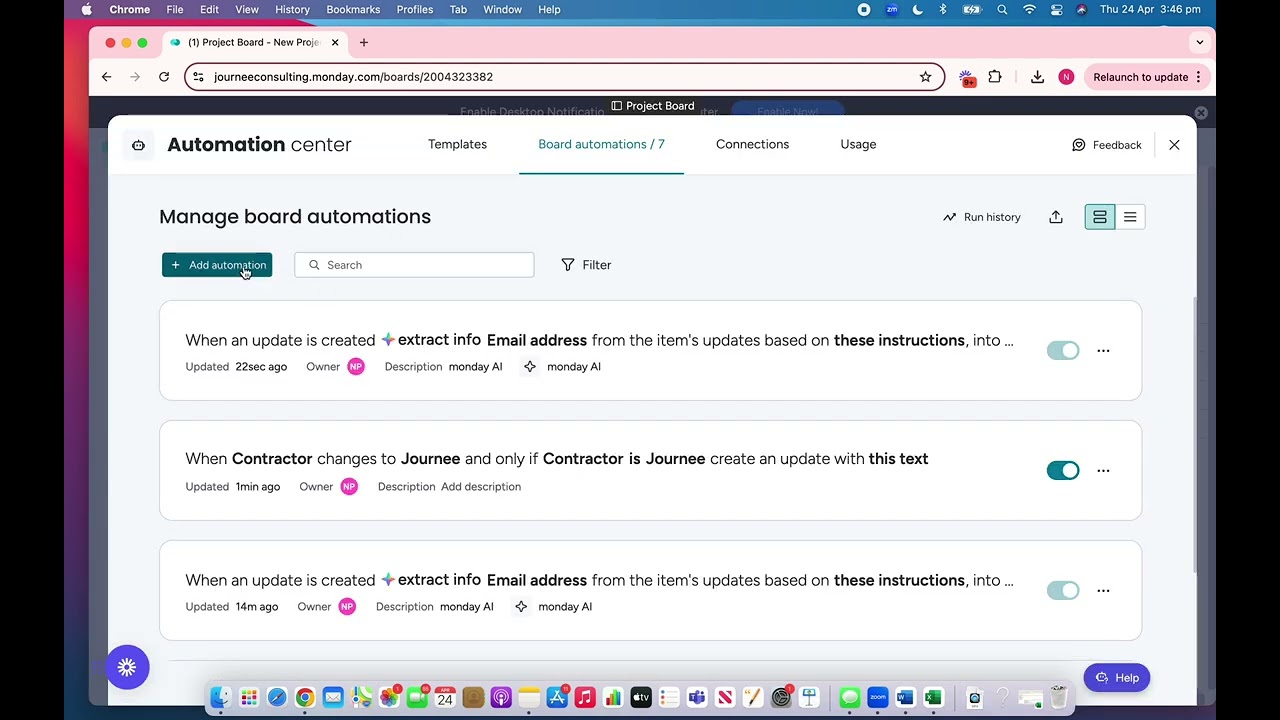Open Microsoft Excel from the dock
Viewport: 1280px width, 720px height.
pos(933,697)
